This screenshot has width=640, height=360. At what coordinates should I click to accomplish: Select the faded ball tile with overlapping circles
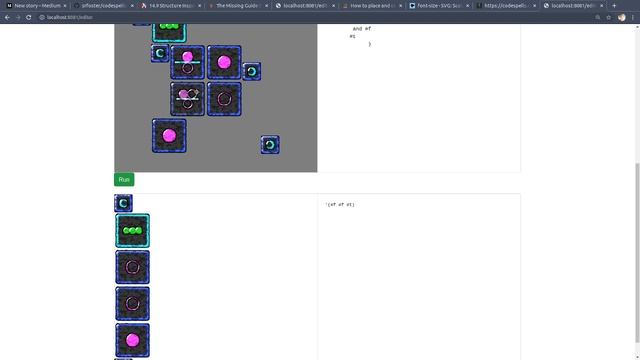[187, 99]
